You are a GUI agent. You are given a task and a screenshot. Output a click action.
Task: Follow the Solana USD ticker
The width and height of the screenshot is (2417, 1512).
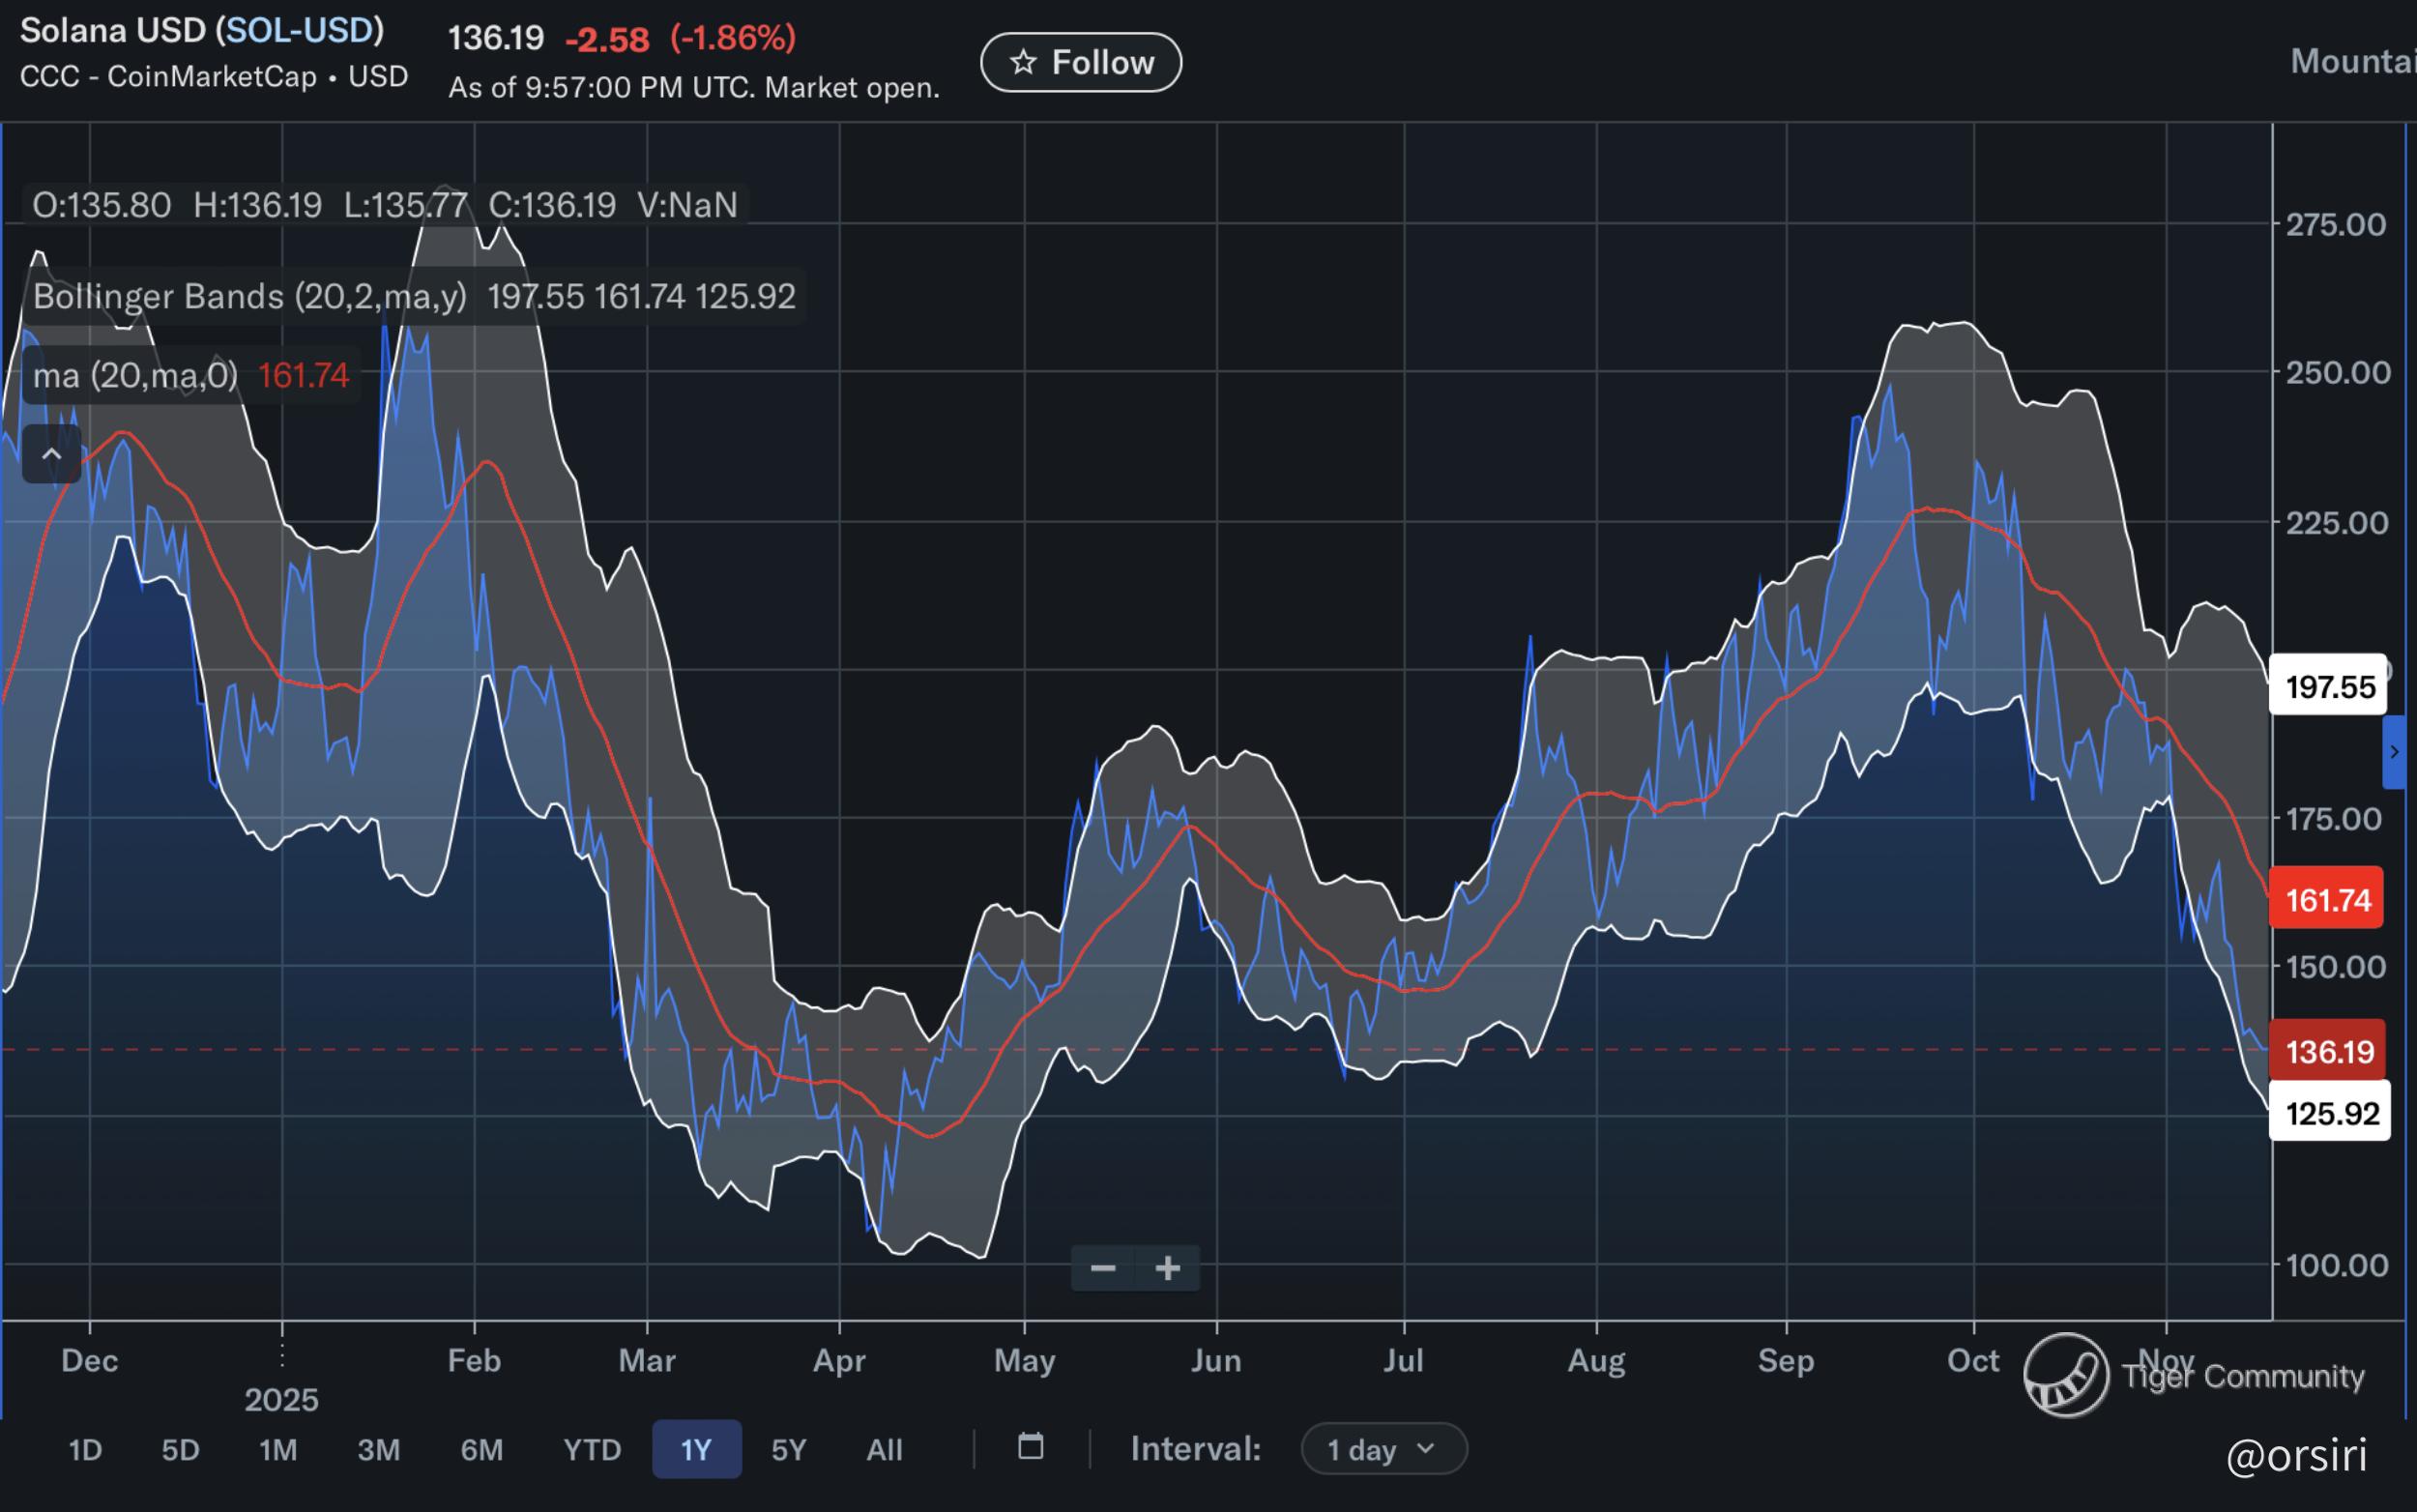pos(1081,62)
